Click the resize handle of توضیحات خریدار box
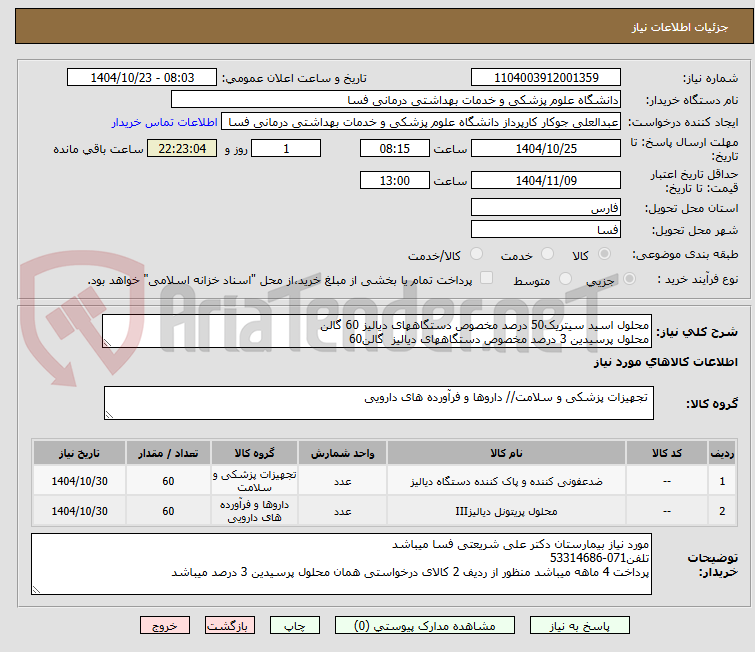Screen dimensions: 755x652 [x=36, y=589]
